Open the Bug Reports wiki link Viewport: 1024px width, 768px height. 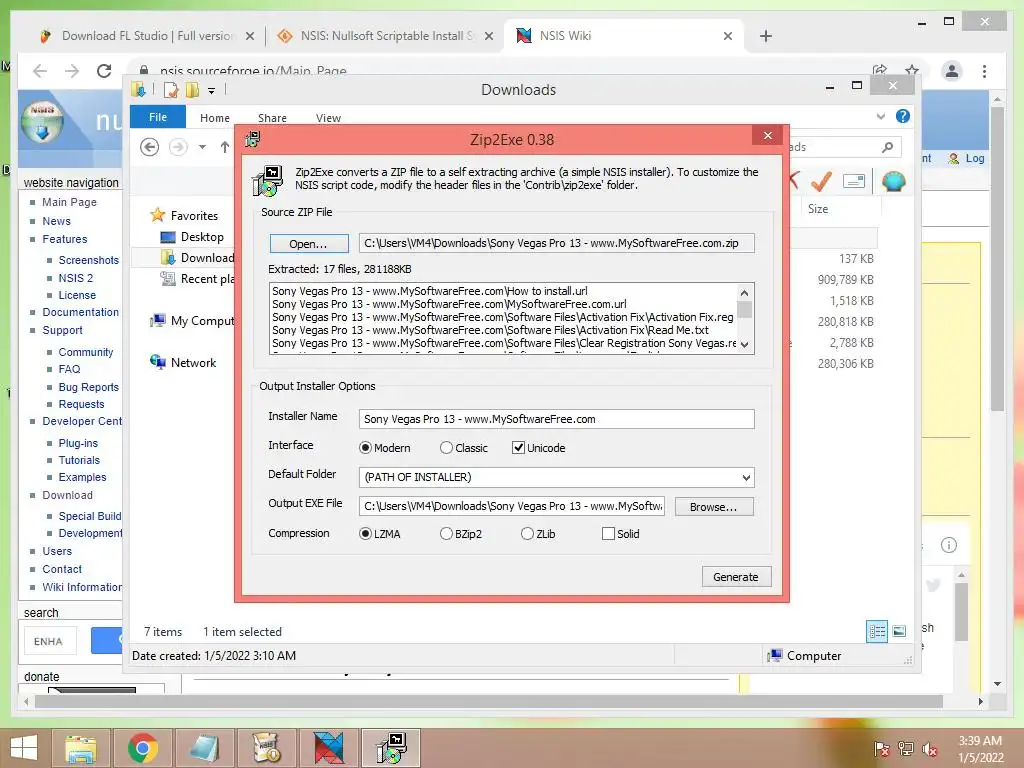pos(89,387)
